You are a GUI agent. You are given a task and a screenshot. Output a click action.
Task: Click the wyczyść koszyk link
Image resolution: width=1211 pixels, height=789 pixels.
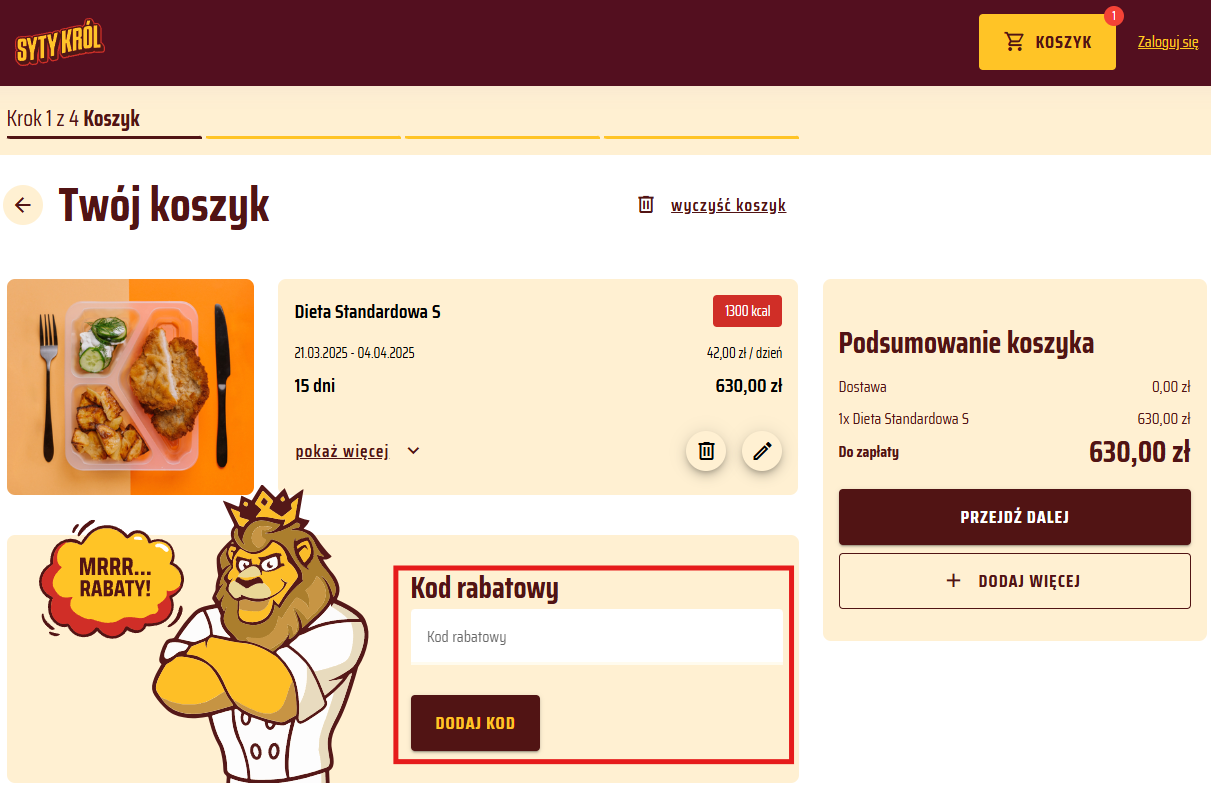click(728, 205)
